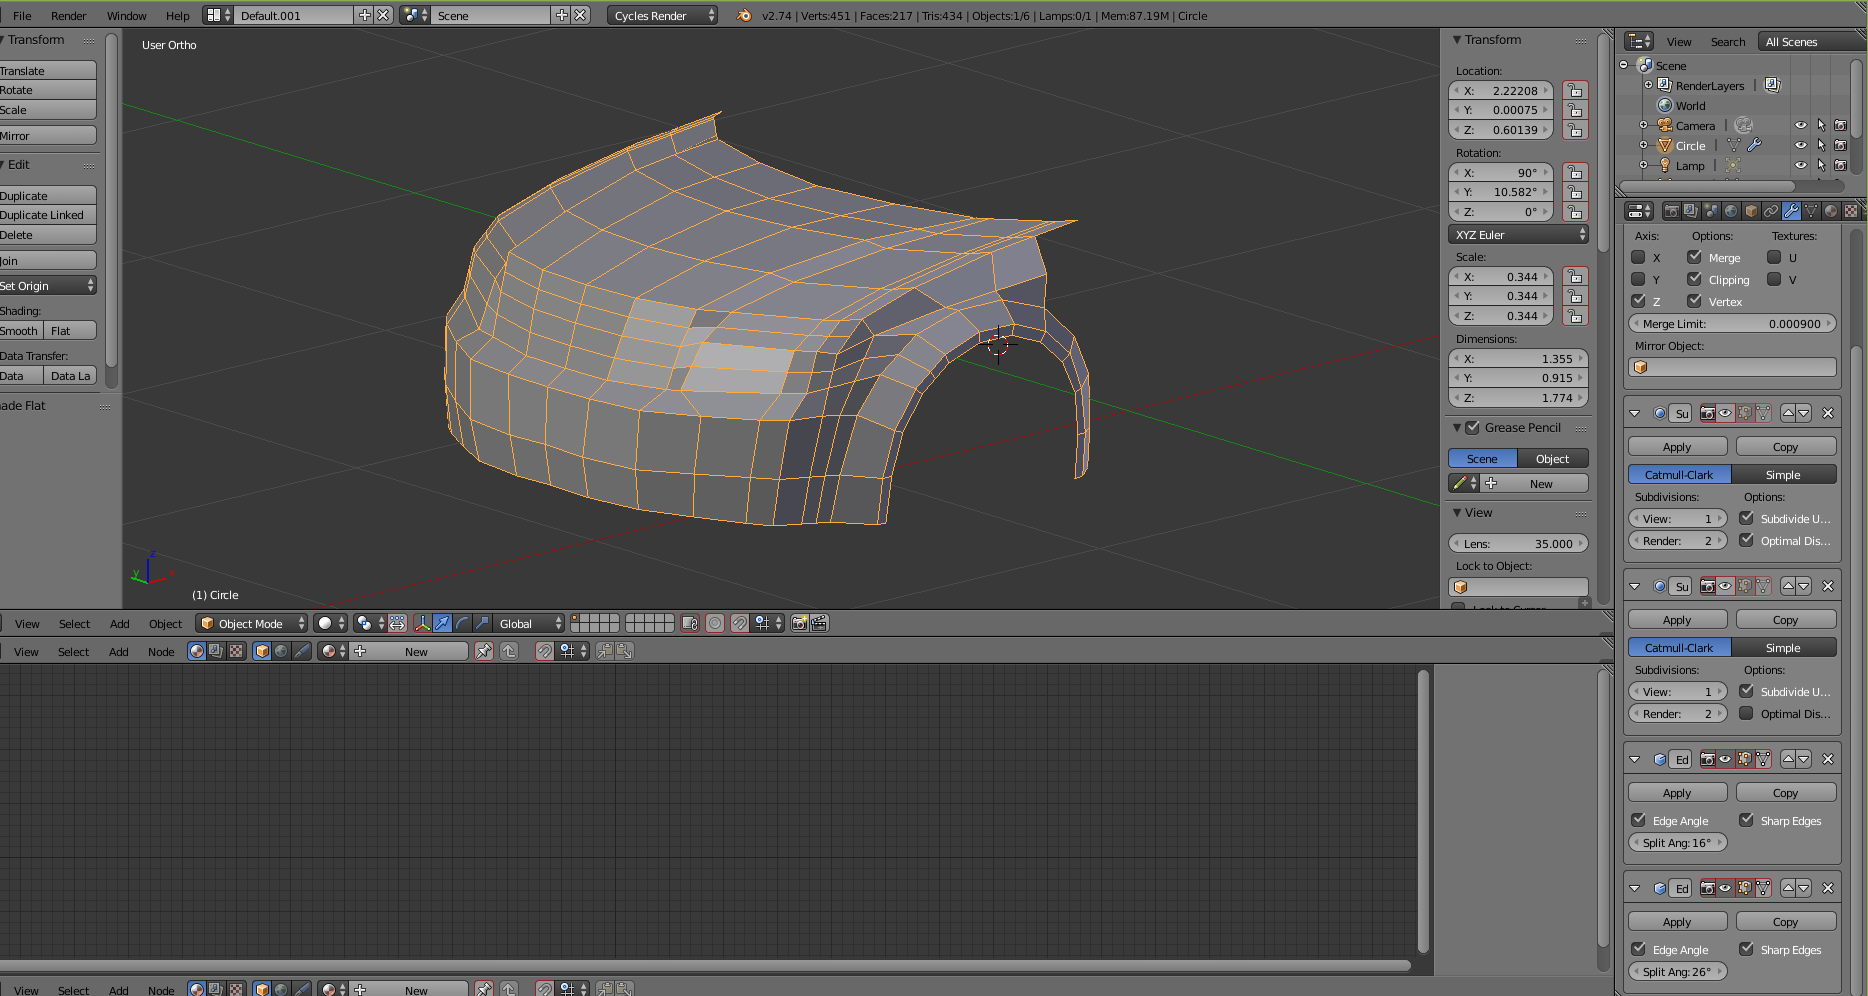Open the All Scenes outliner display dropdown
Screen dimensions: 1868x996
pyautogui.click(x=1810, y=41)
